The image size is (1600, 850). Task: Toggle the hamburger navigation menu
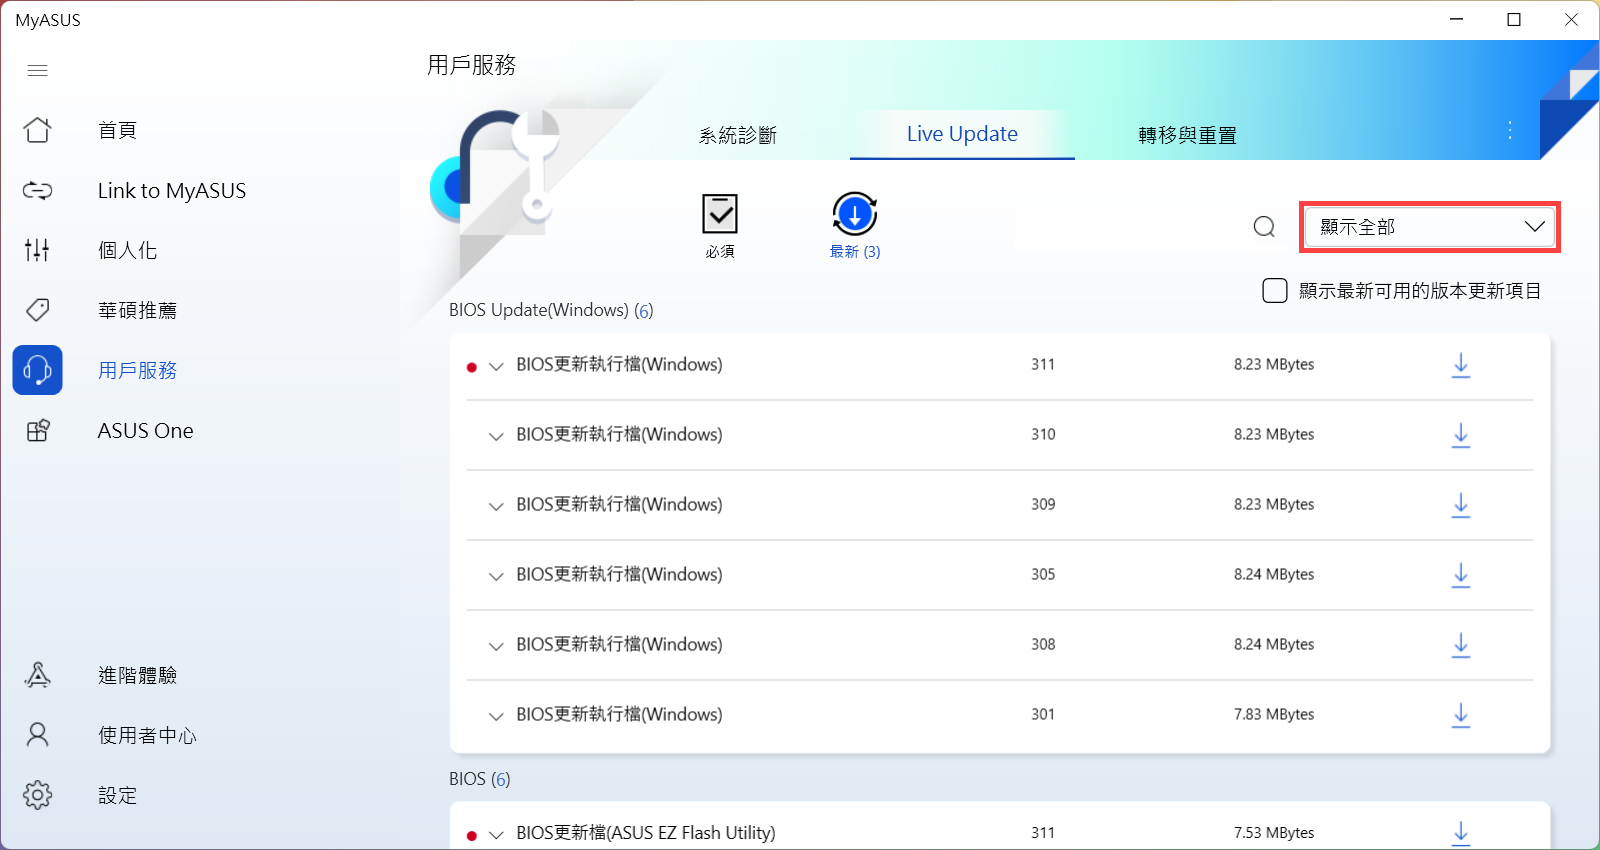[37, 70]
